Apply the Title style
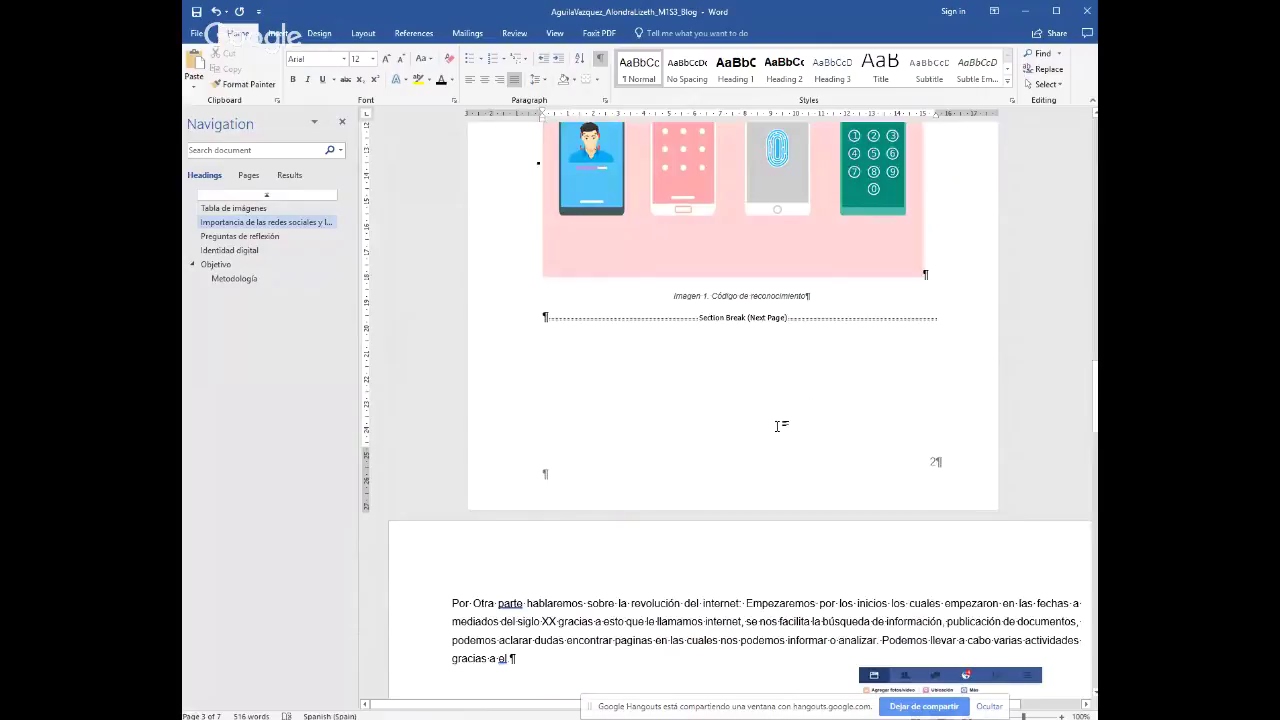This screenshot has width=1280, height=720. pos(880,69)
